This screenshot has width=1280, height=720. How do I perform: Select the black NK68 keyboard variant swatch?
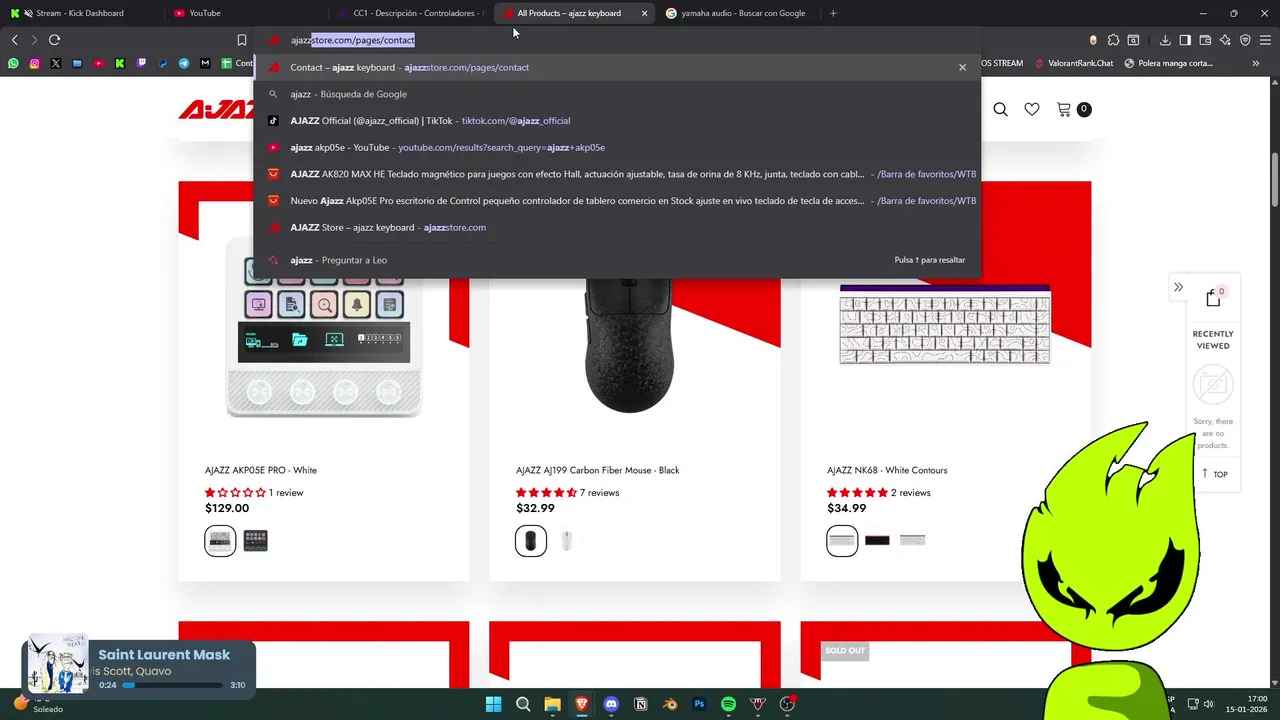pos(877,541)
